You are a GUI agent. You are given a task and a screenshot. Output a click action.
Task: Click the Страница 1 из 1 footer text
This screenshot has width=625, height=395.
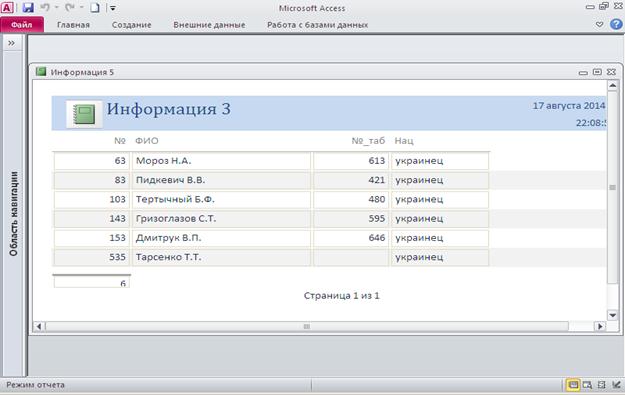[342, 296]
